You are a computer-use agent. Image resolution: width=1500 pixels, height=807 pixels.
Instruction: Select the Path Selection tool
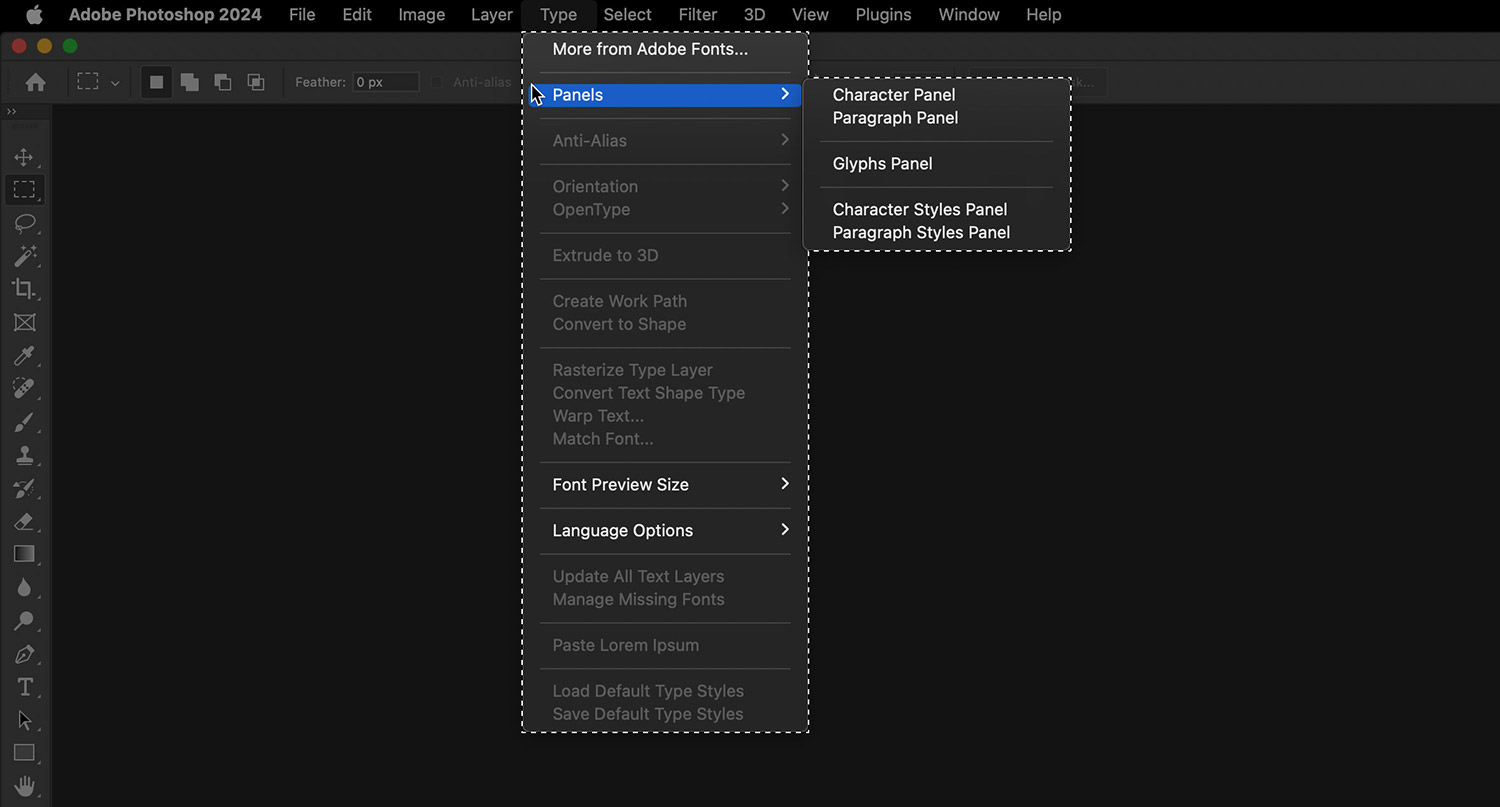pyautogui.click(x=24, y=720)
